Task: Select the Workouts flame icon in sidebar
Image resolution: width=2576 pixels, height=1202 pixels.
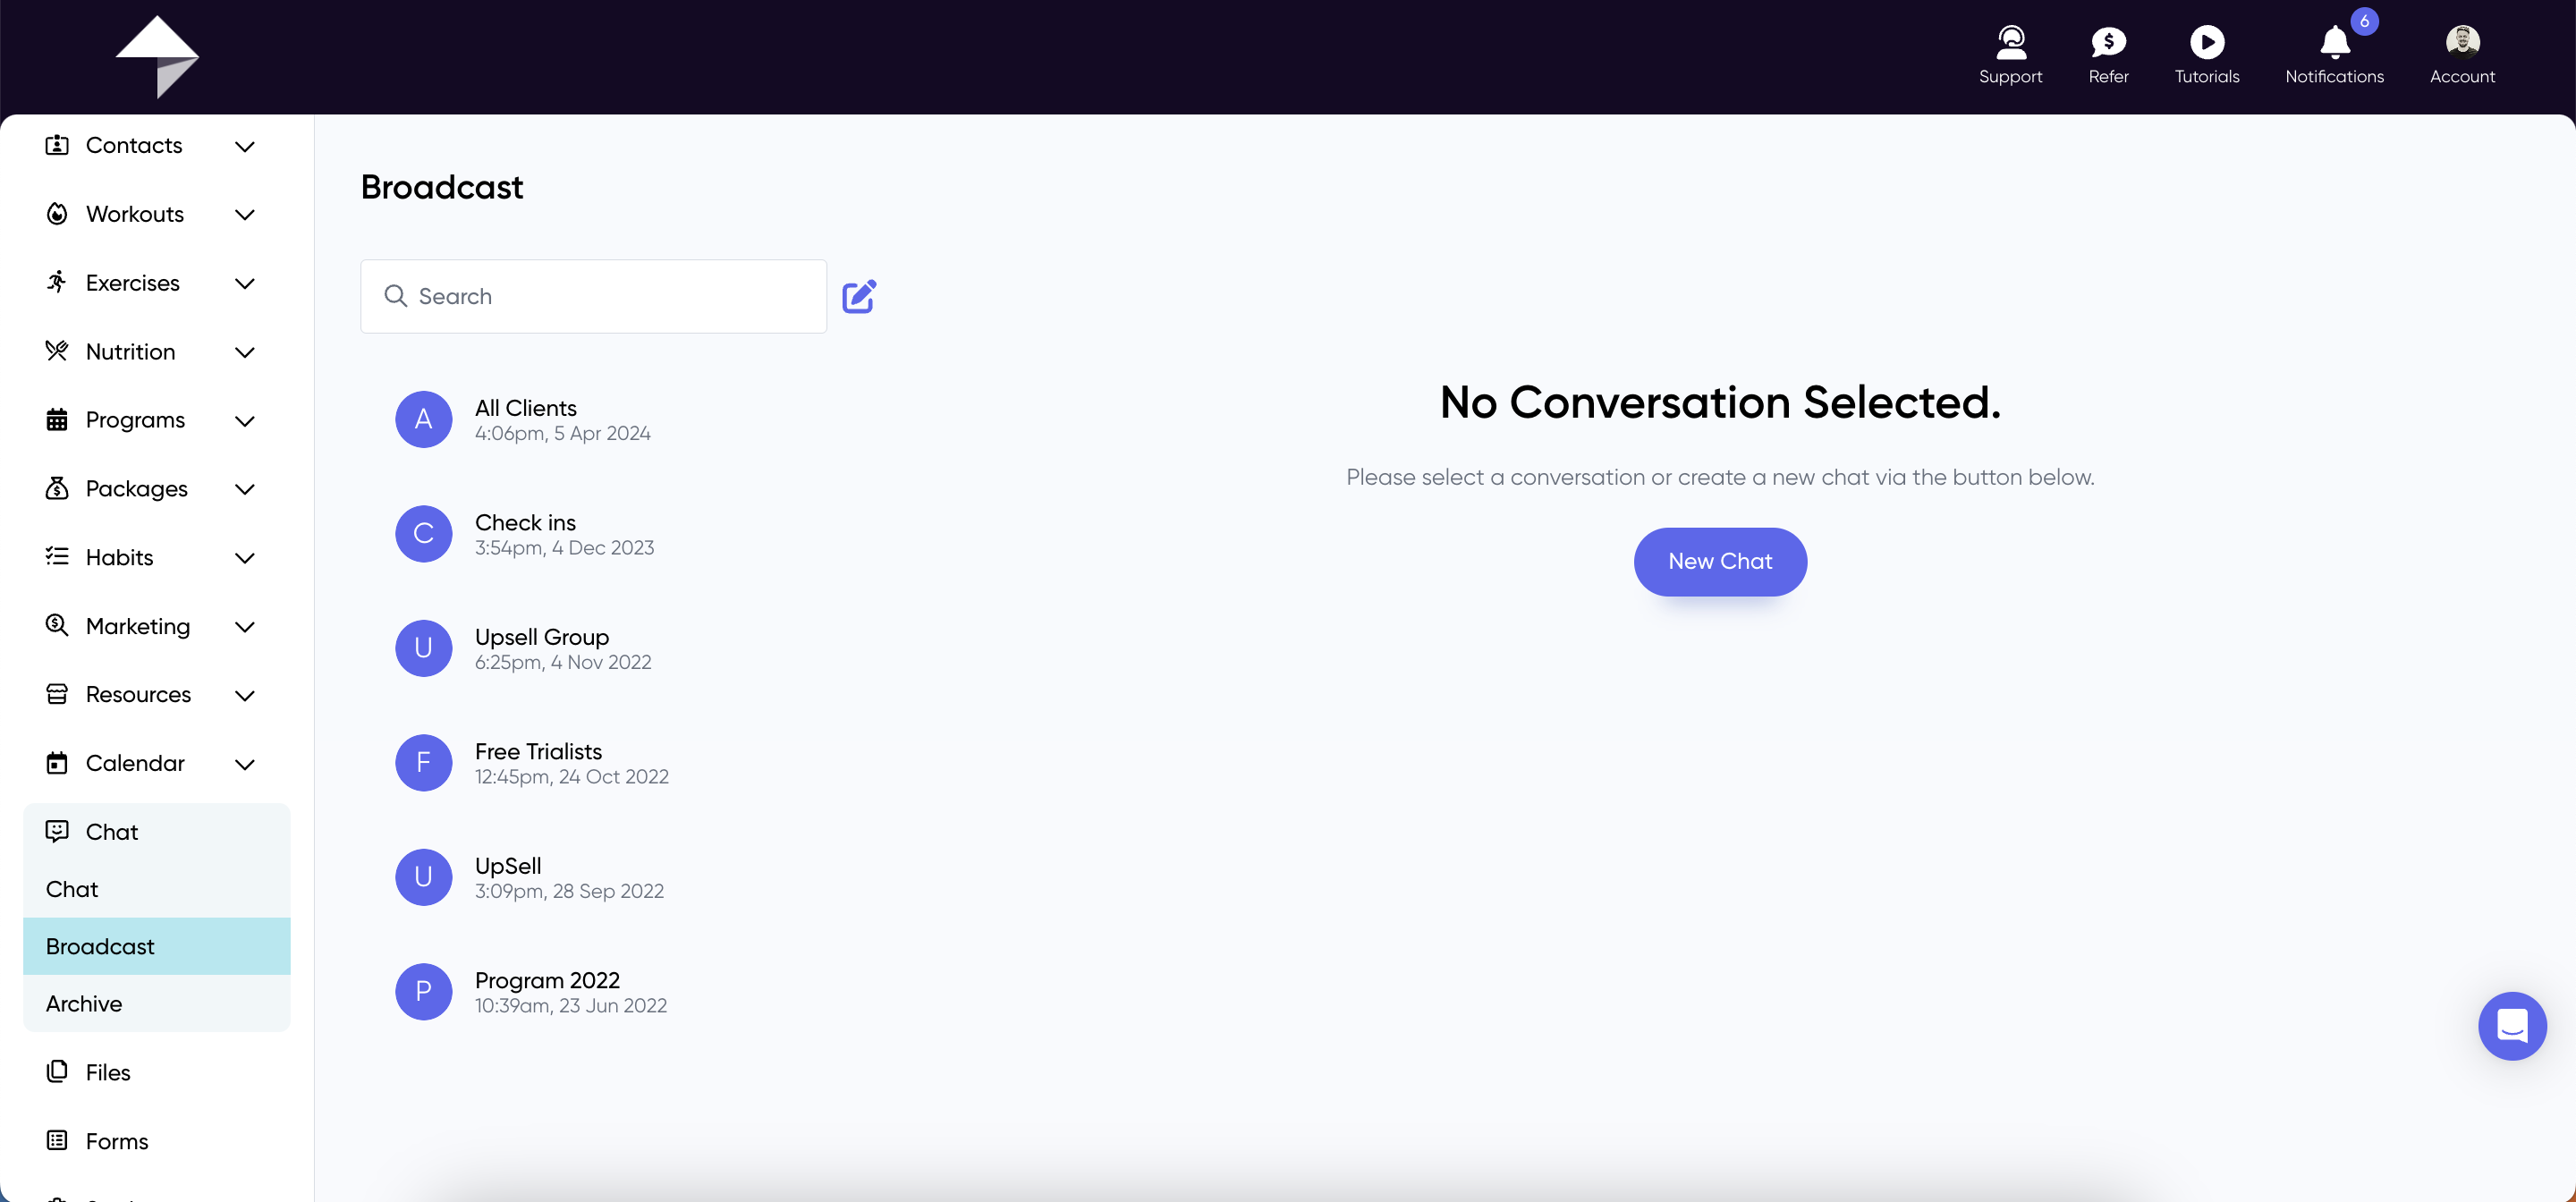Action: 57,213
